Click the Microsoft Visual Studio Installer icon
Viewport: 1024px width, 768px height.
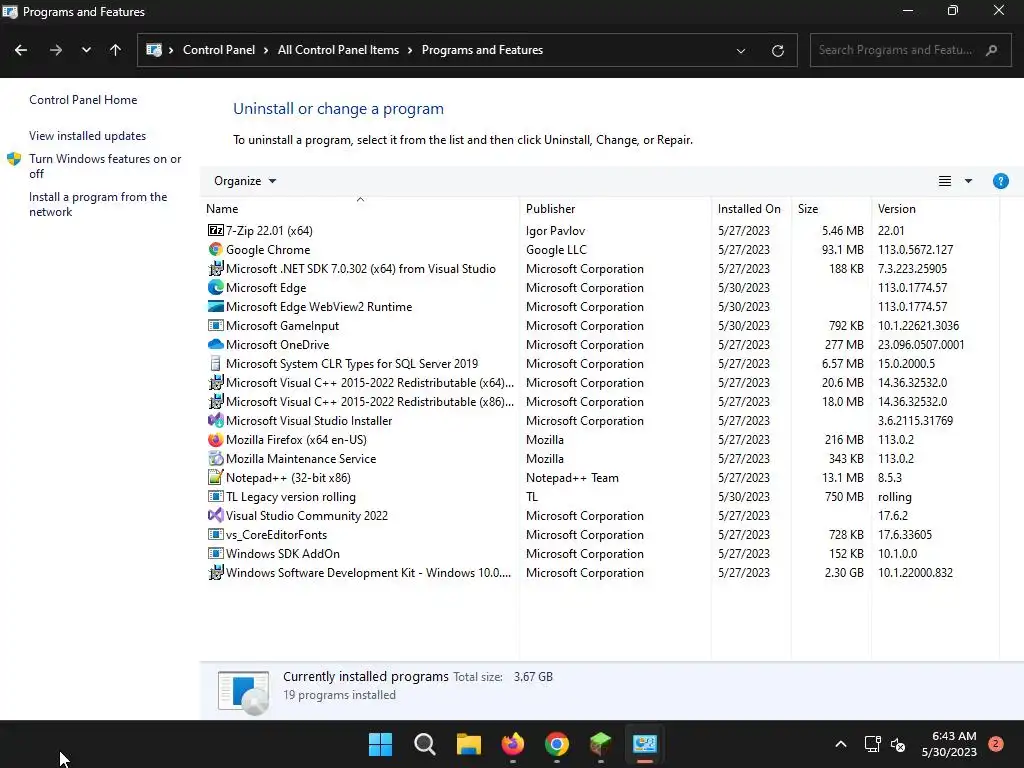click(216, 421)
